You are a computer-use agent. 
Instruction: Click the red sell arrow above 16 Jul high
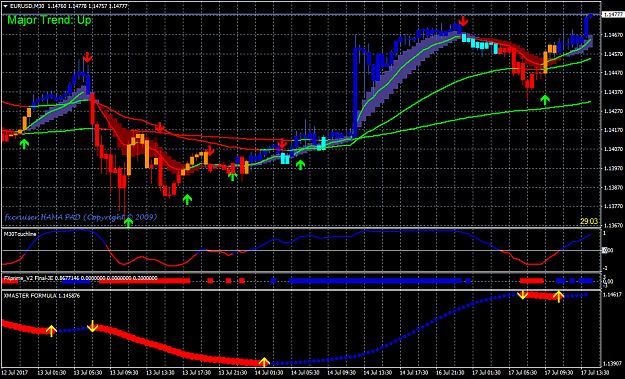pyautogui.click(x=463, y=21)
